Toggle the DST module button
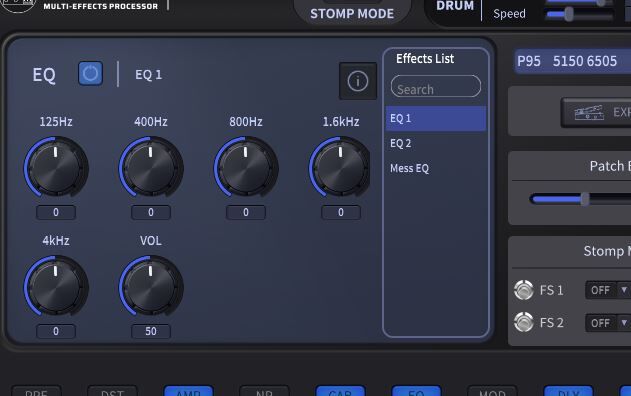 pos(112,391)
